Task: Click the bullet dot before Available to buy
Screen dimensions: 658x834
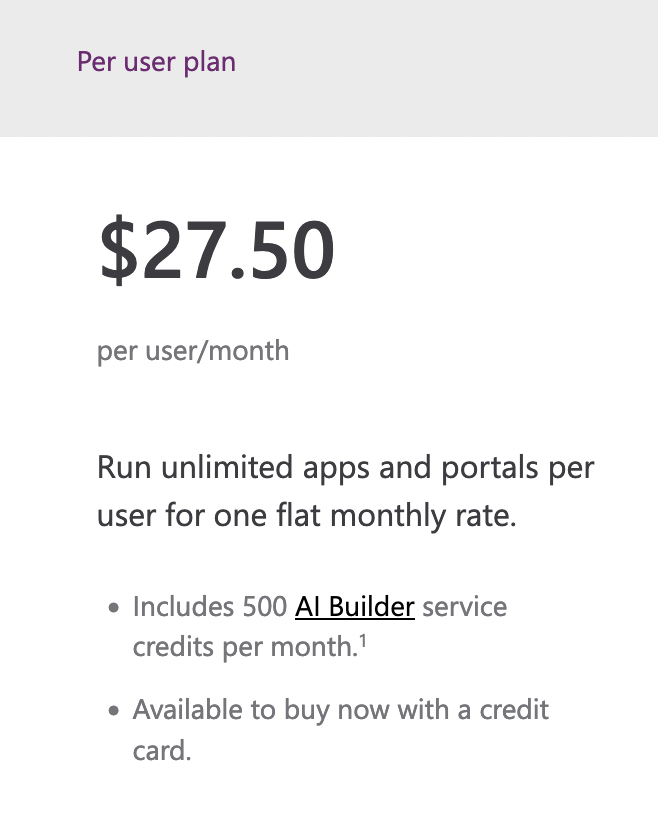Action: tap(113, 711)
